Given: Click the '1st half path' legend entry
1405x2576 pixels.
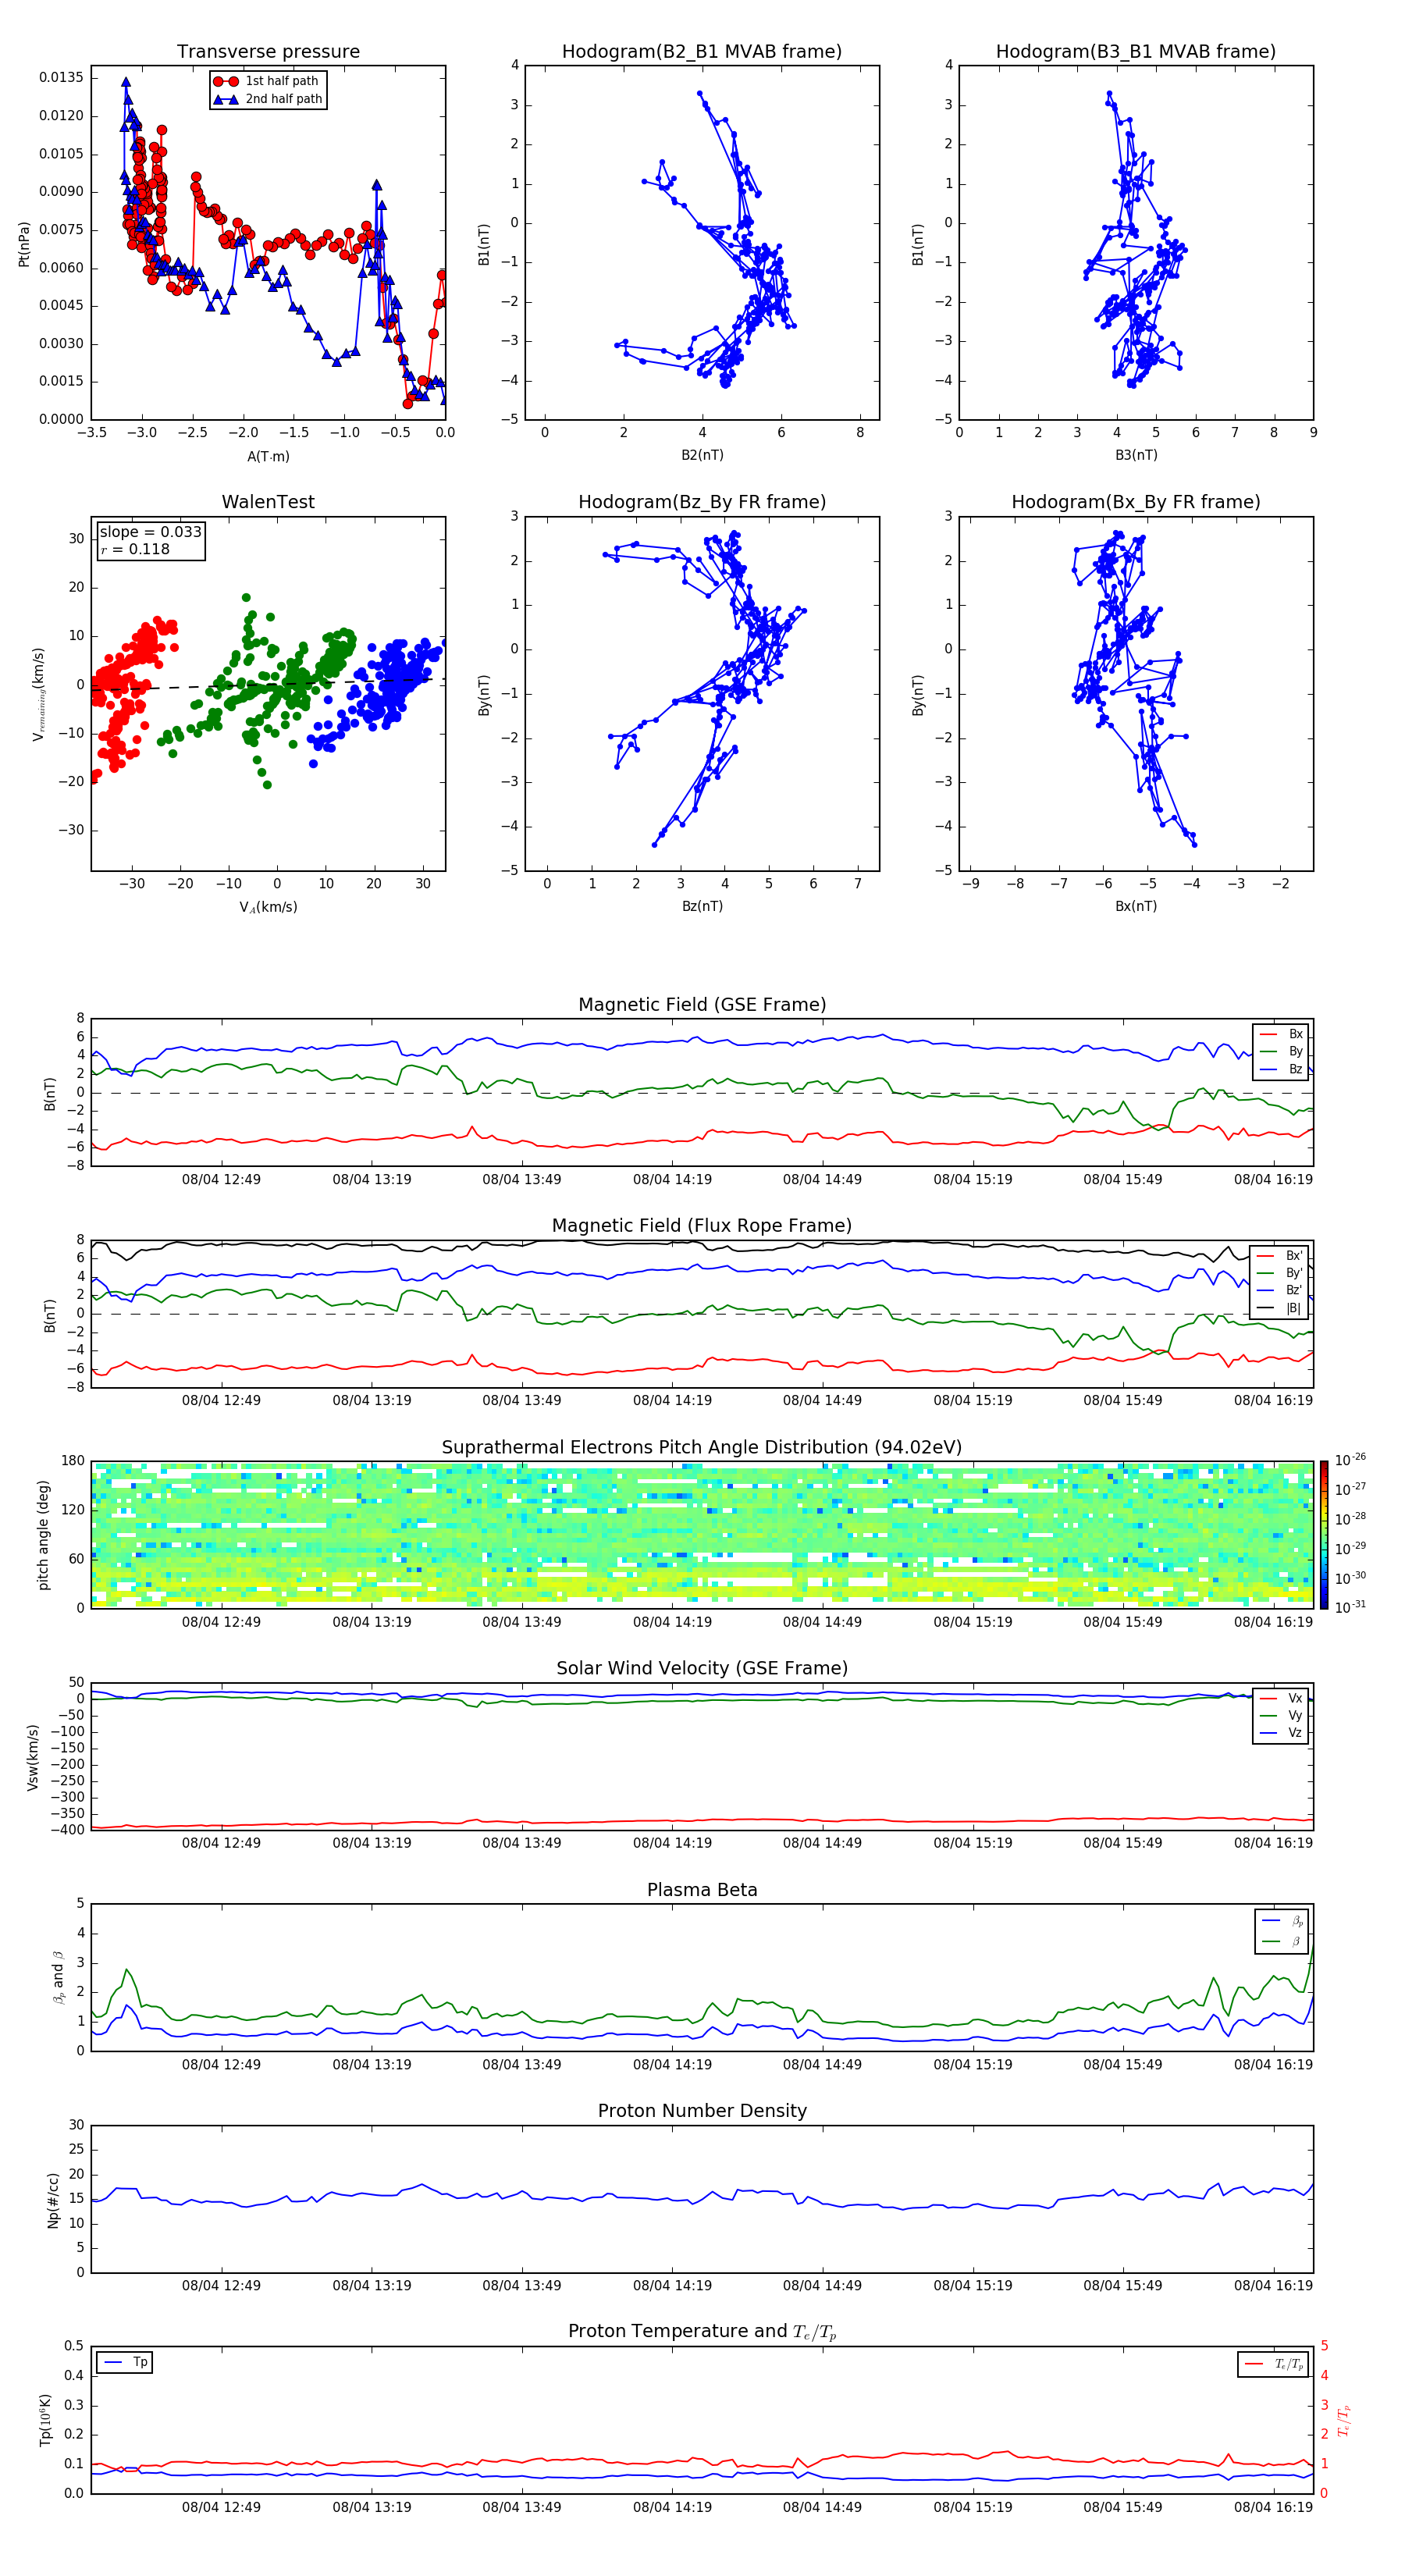Looking at the screenshot, I should (267, 81).
